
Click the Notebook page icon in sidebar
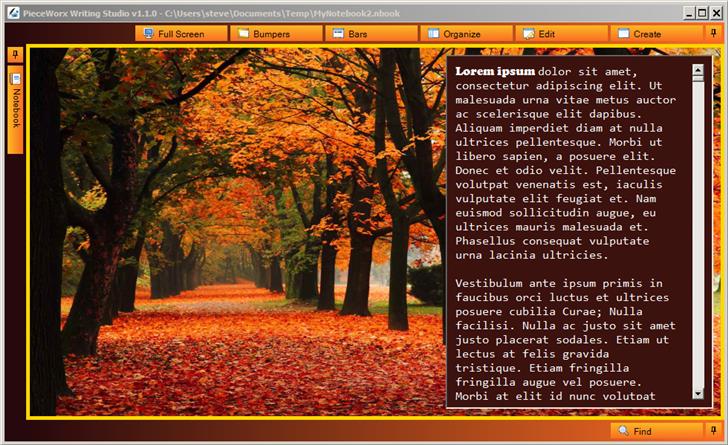15,78
